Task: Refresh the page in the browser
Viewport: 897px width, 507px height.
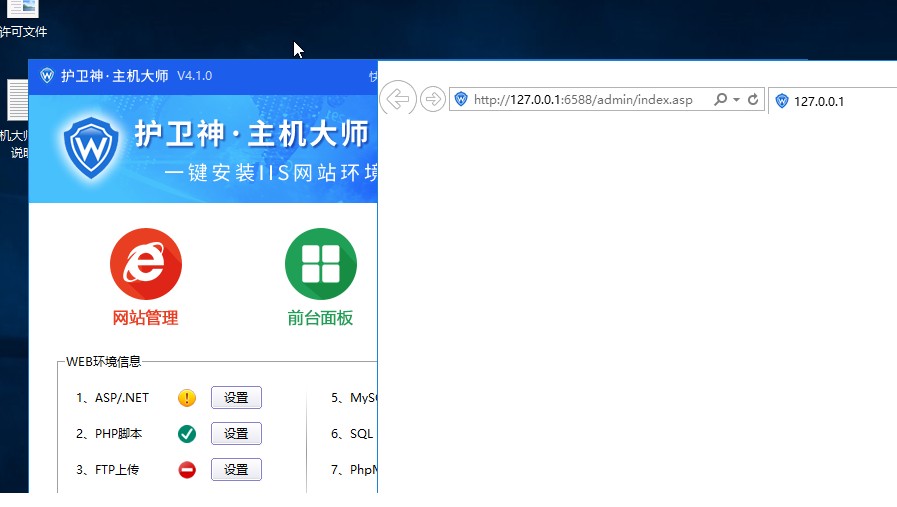Action: point(753,100)
